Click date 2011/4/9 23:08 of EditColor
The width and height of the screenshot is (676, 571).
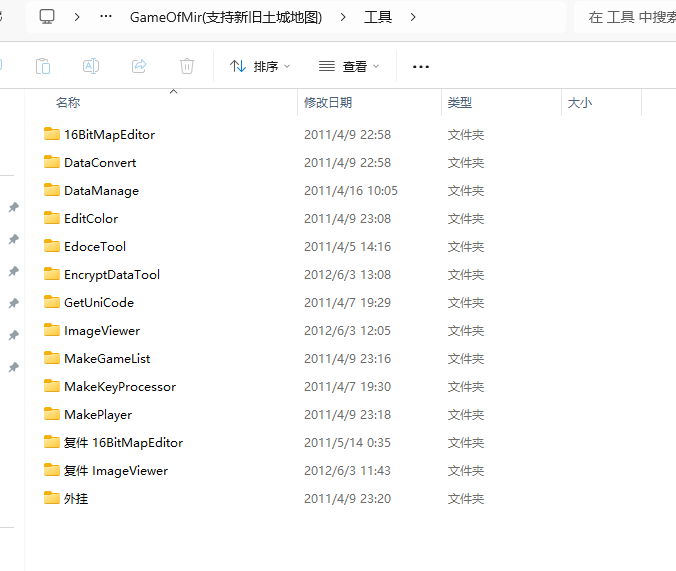pyautogui.click(x=347, y=219)
